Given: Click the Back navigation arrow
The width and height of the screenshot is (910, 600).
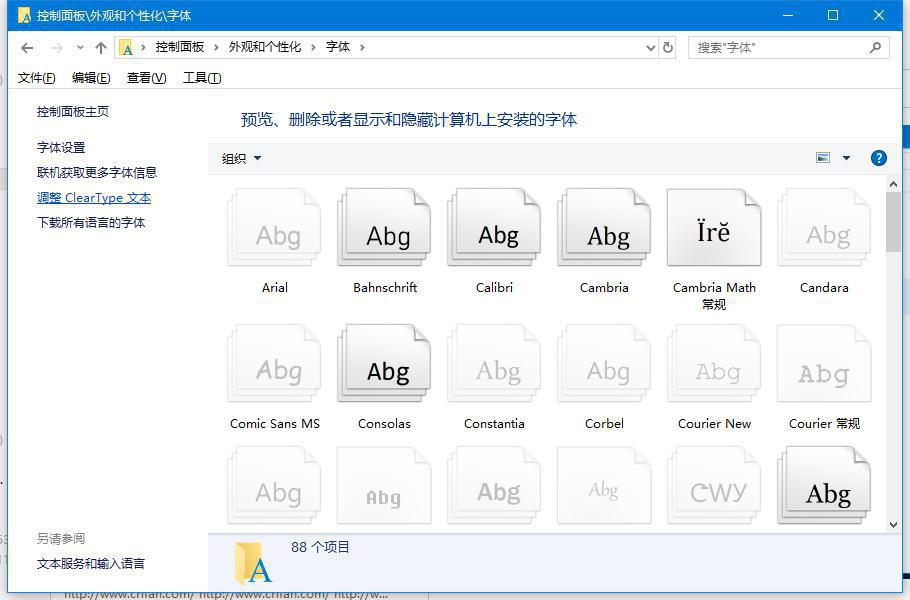Looking at the screenshot, I should point(27,48).
